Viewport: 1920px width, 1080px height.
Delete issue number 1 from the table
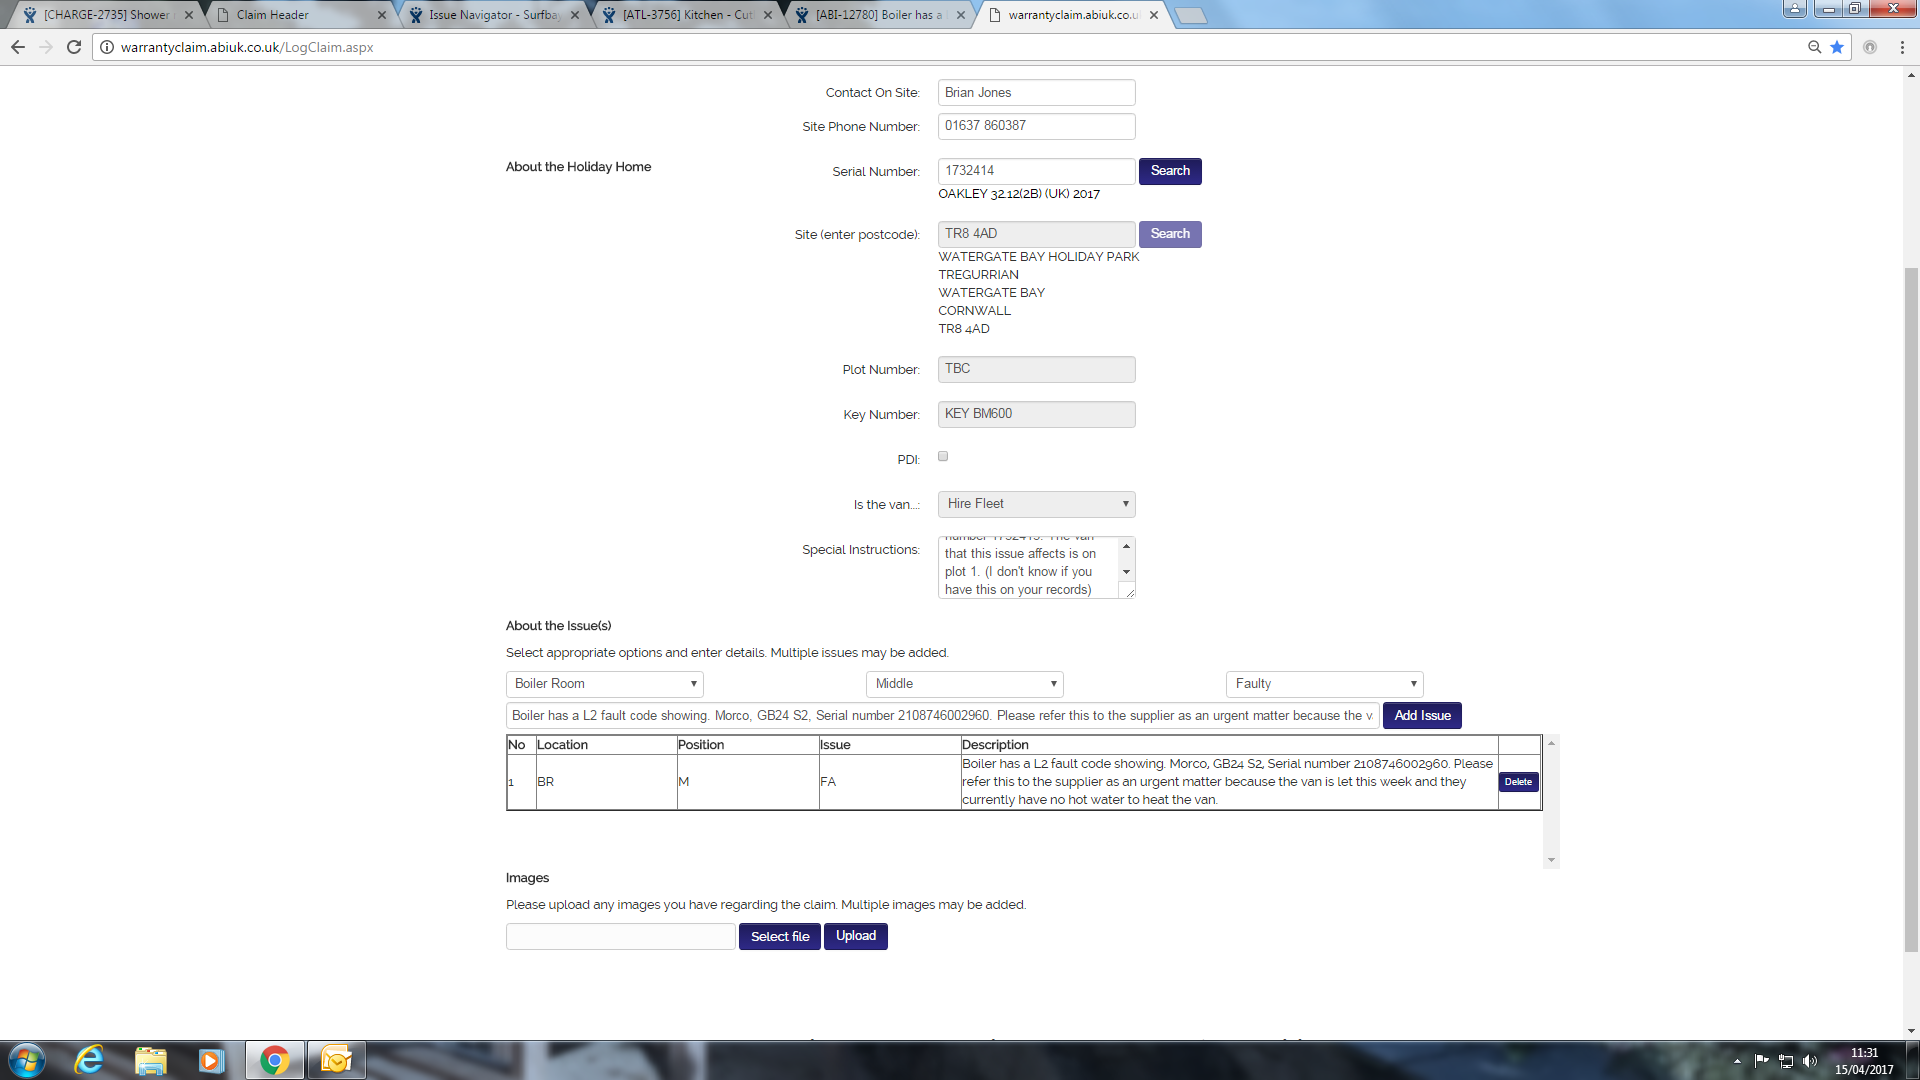1518,782
